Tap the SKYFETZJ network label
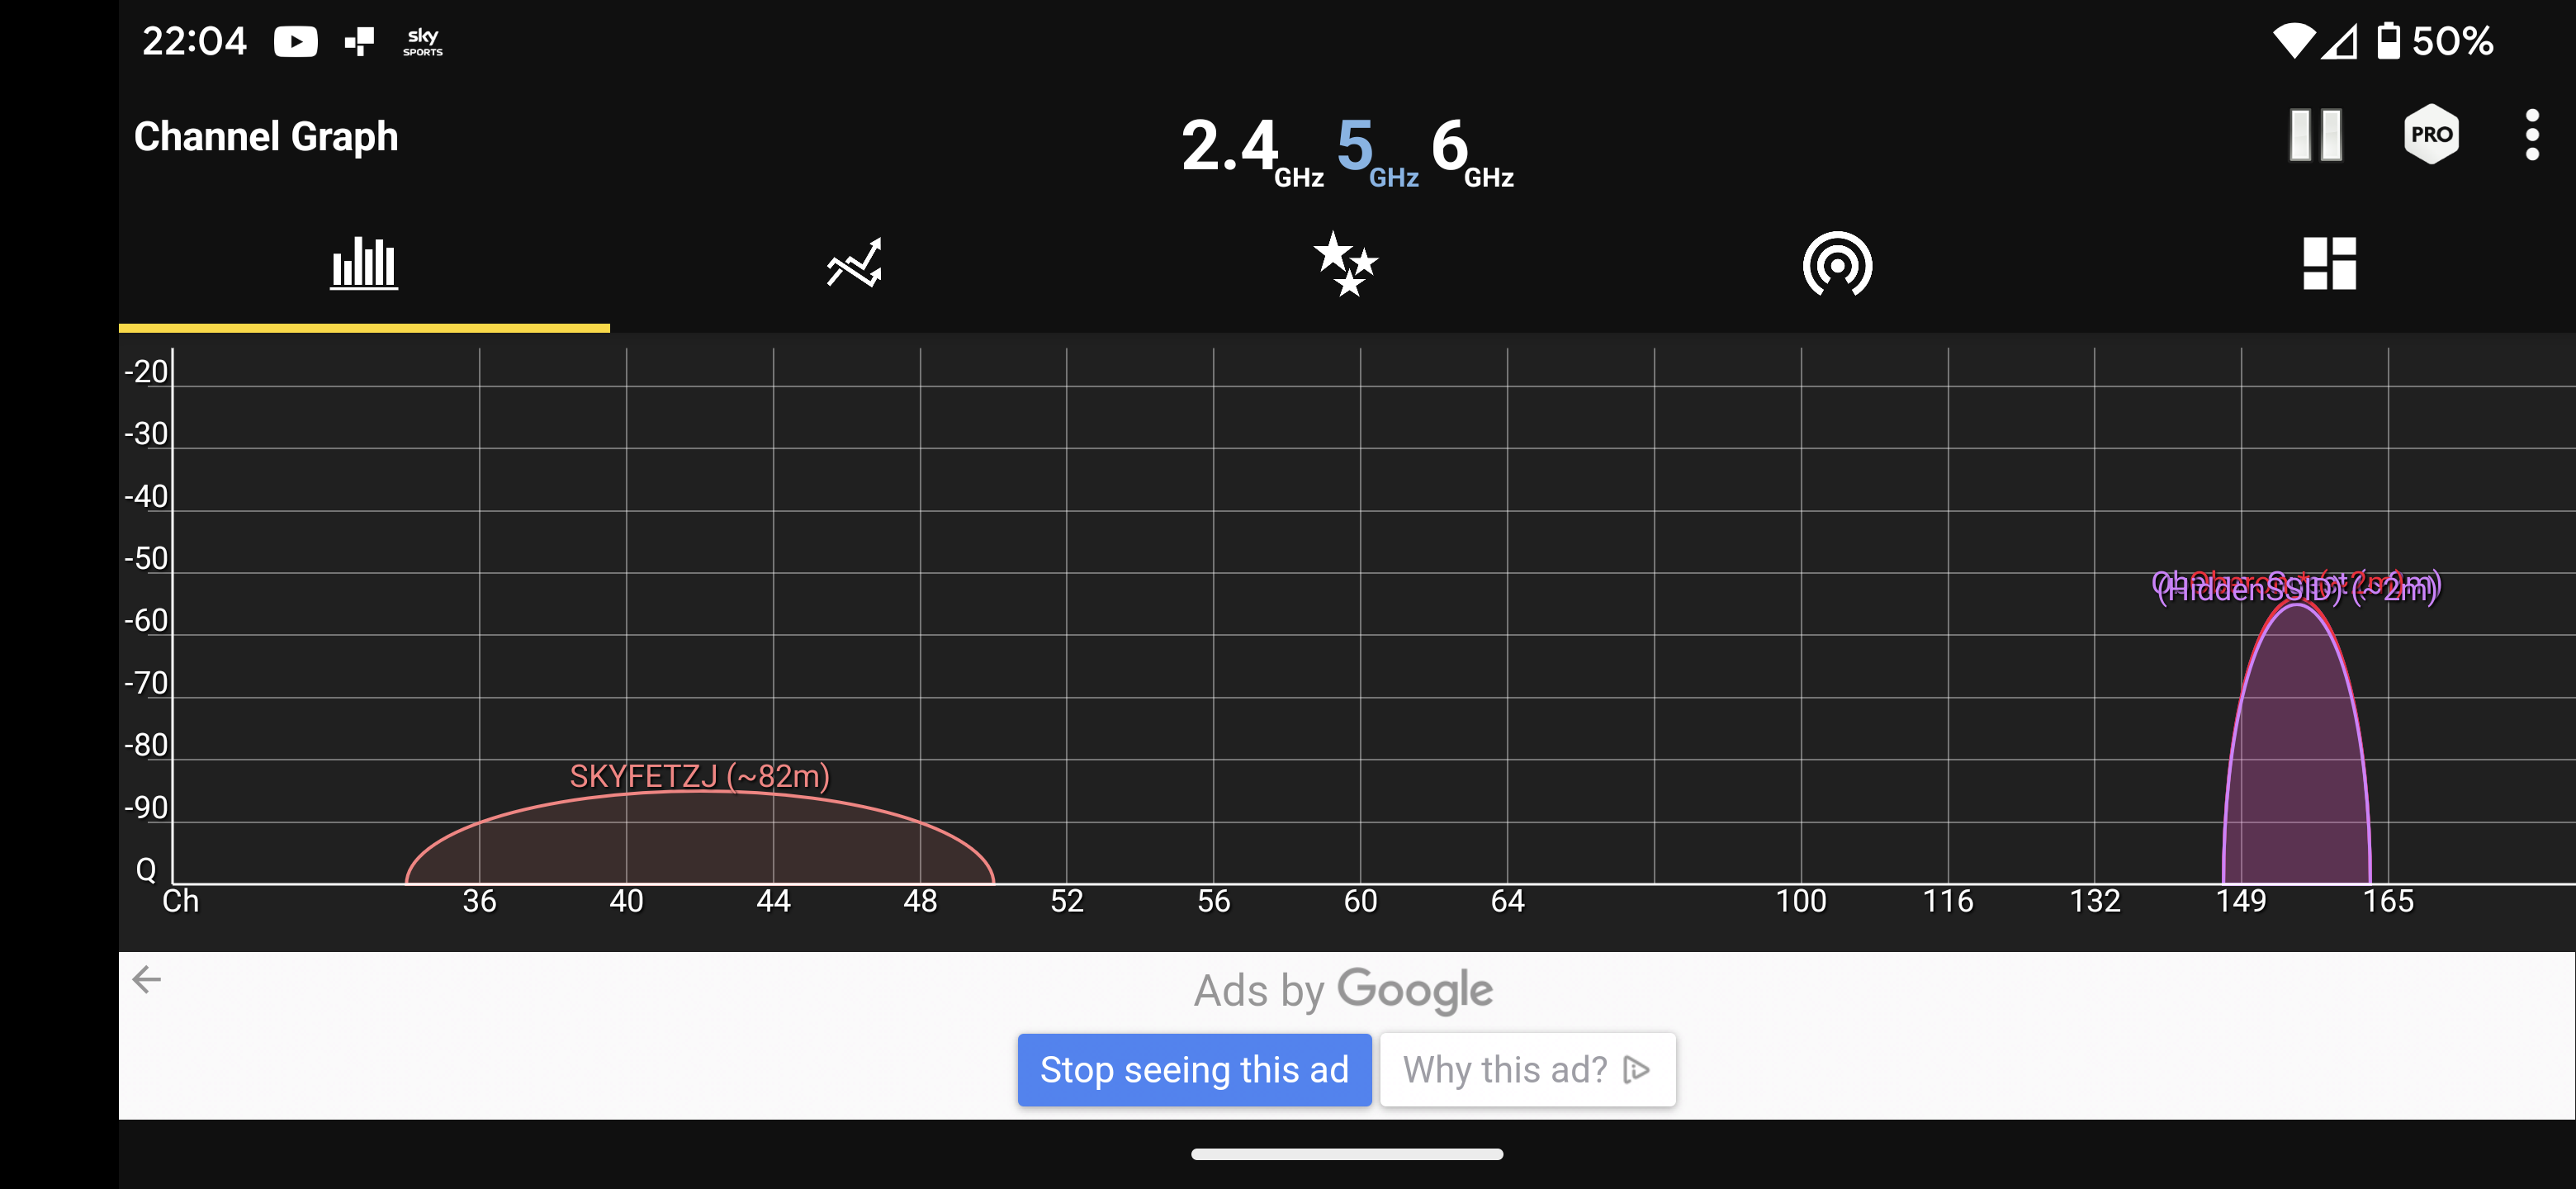This screenshot has width=2576, height=1189. pyautogui.click(x=699, y=776)
